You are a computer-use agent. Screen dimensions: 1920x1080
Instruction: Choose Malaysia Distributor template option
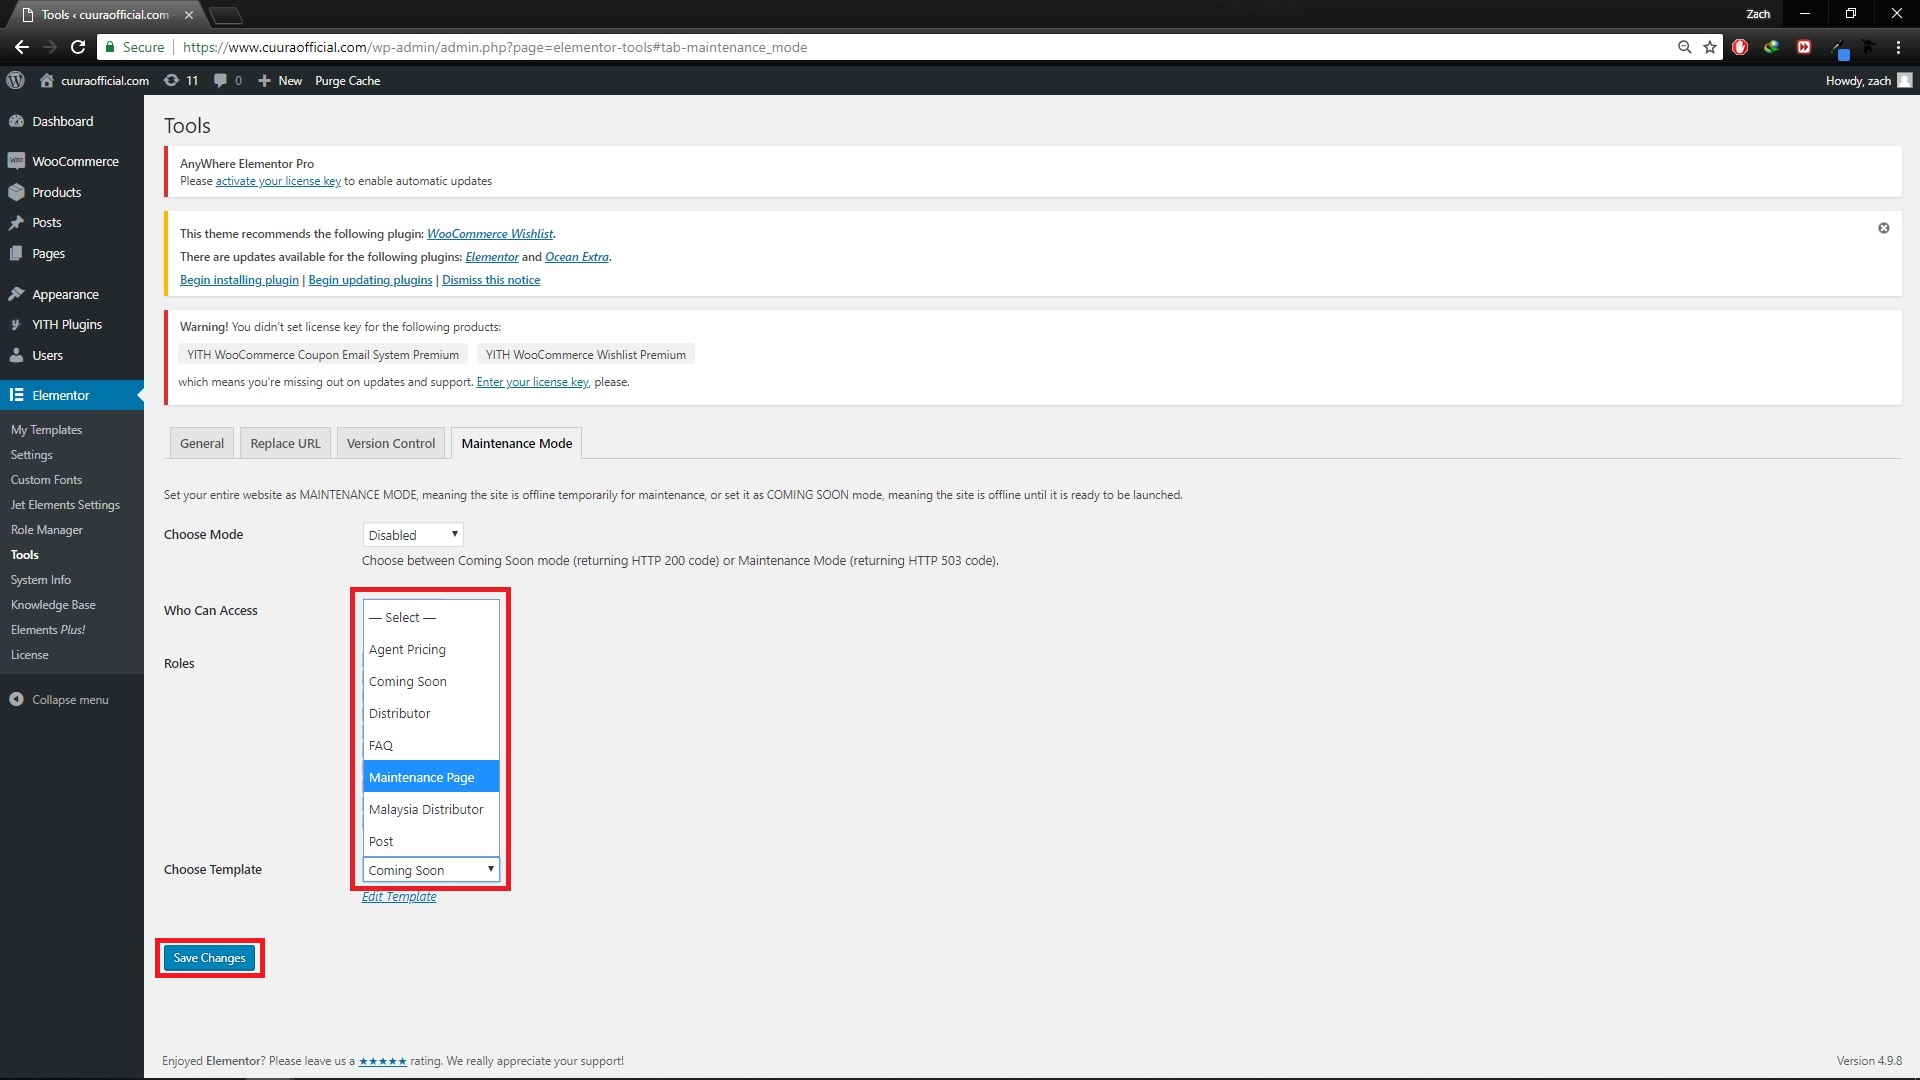click(431, 809)
